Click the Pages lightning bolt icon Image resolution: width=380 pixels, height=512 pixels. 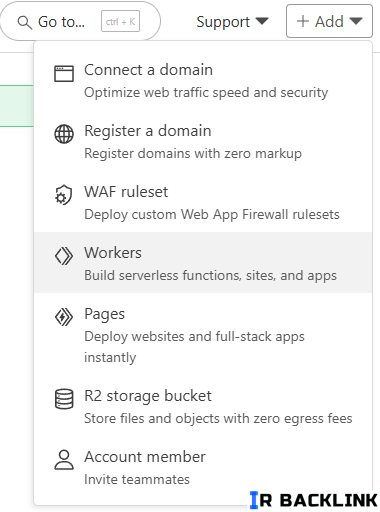click(x=64, y=317)
